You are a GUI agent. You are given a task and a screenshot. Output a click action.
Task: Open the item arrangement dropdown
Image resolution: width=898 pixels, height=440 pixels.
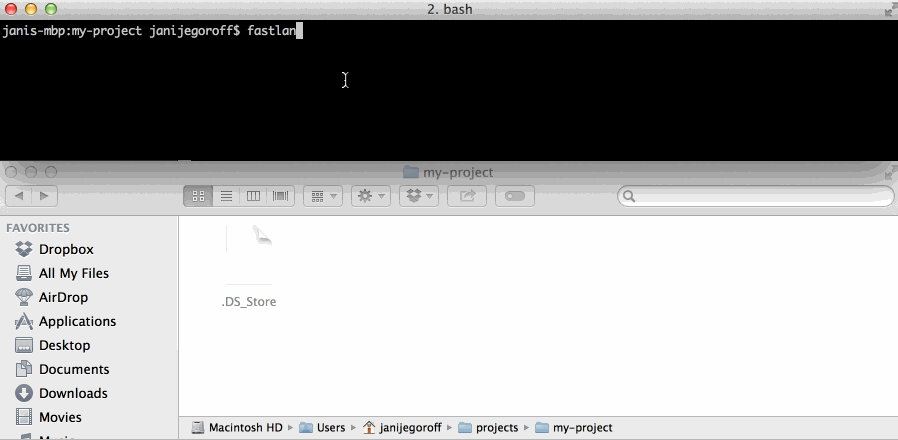click(323, 196)
